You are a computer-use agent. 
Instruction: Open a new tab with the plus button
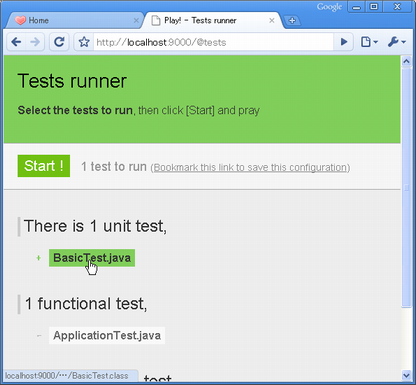tap(292, 21)
